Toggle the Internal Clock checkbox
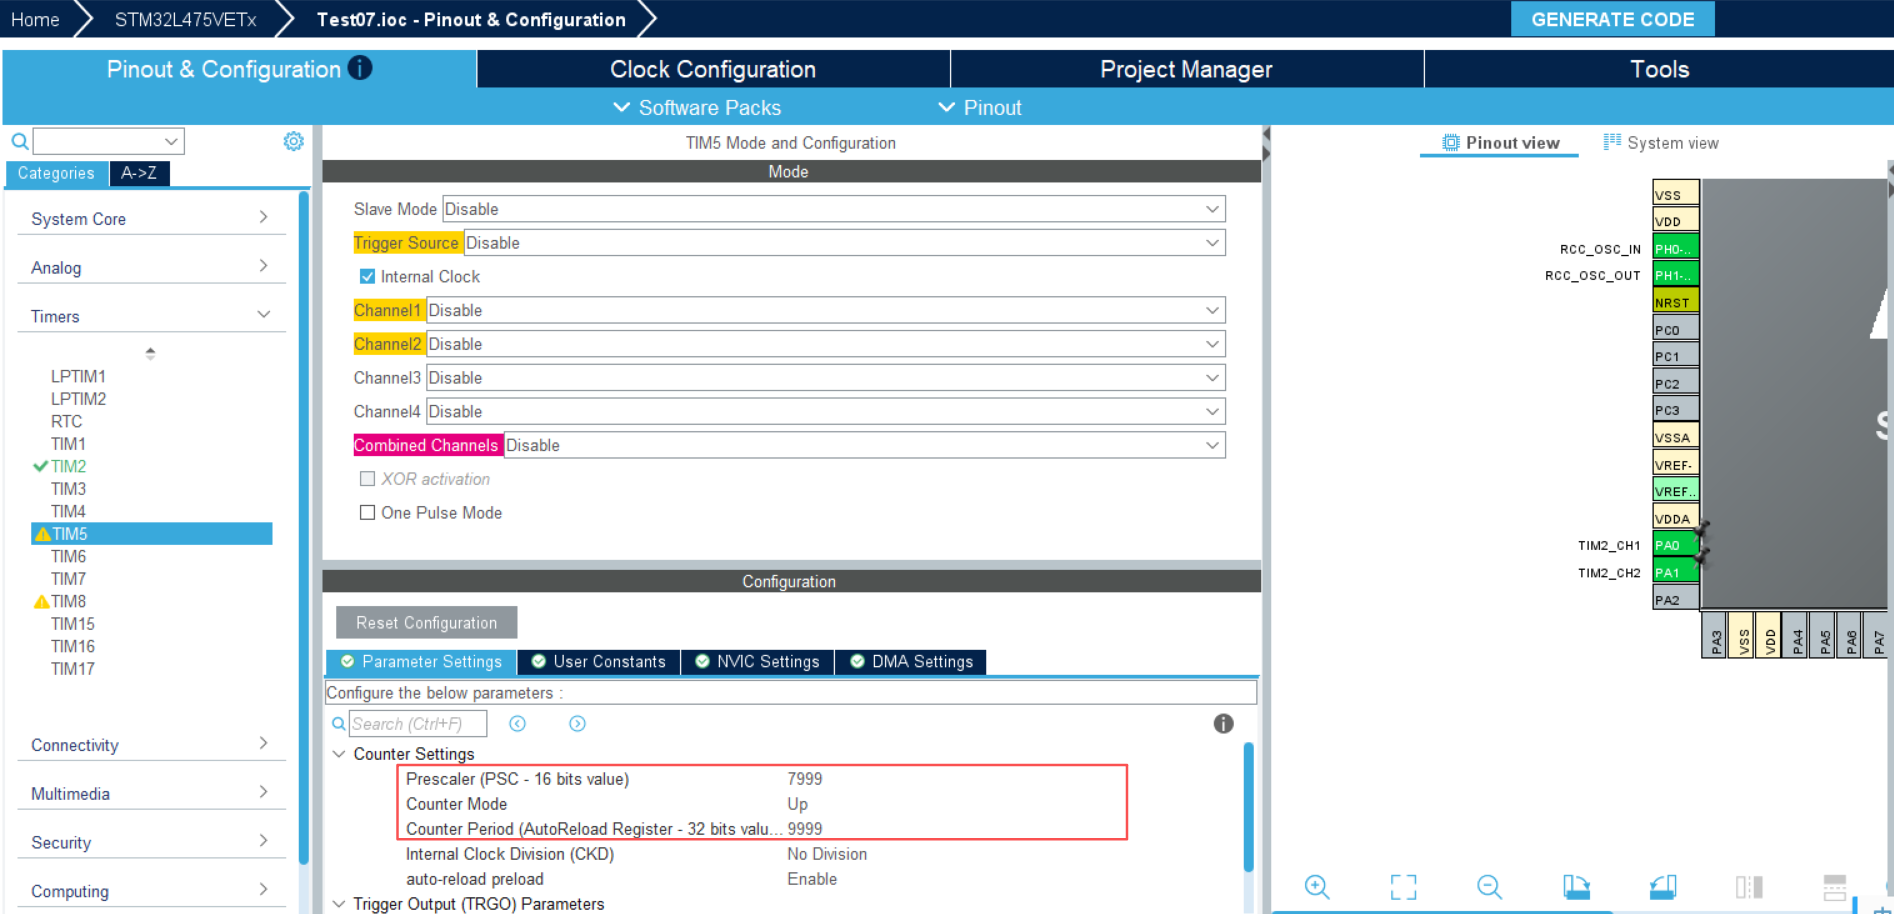Viewport: 1894px width, 914px height. (x=367, y=277)
